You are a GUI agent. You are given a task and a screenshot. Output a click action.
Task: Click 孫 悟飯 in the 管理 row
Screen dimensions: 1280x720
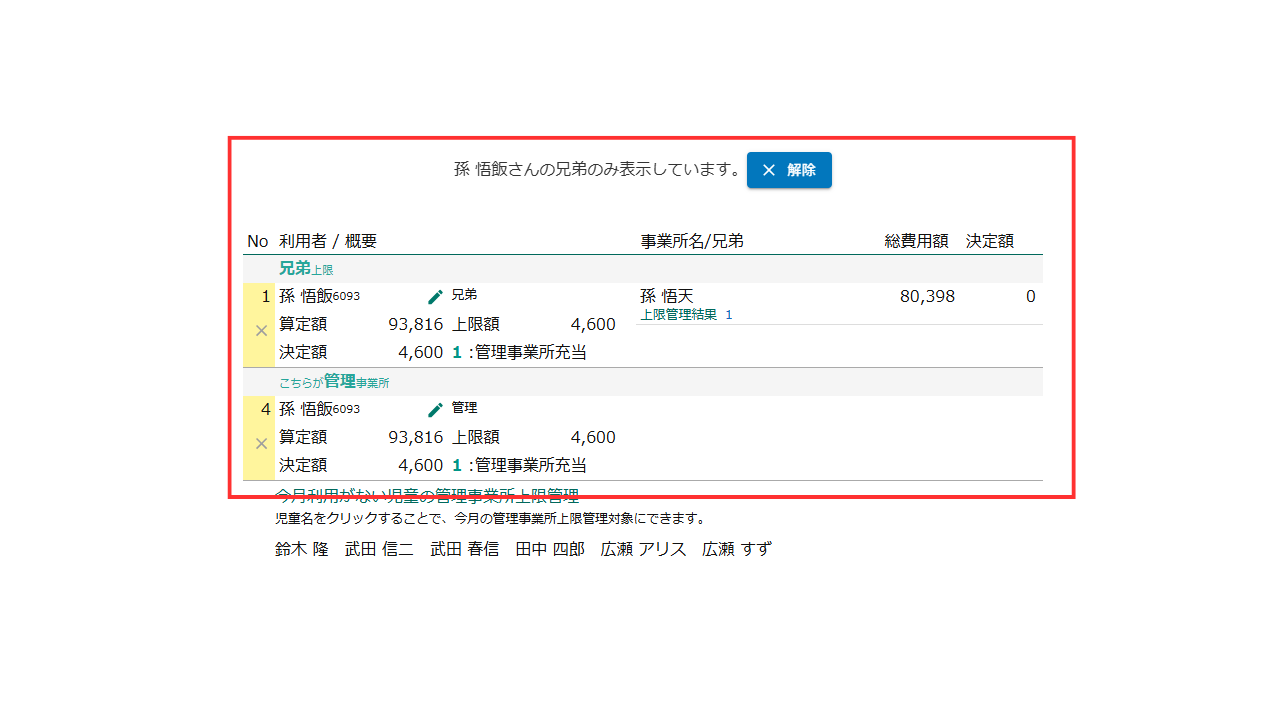(305, 409)
